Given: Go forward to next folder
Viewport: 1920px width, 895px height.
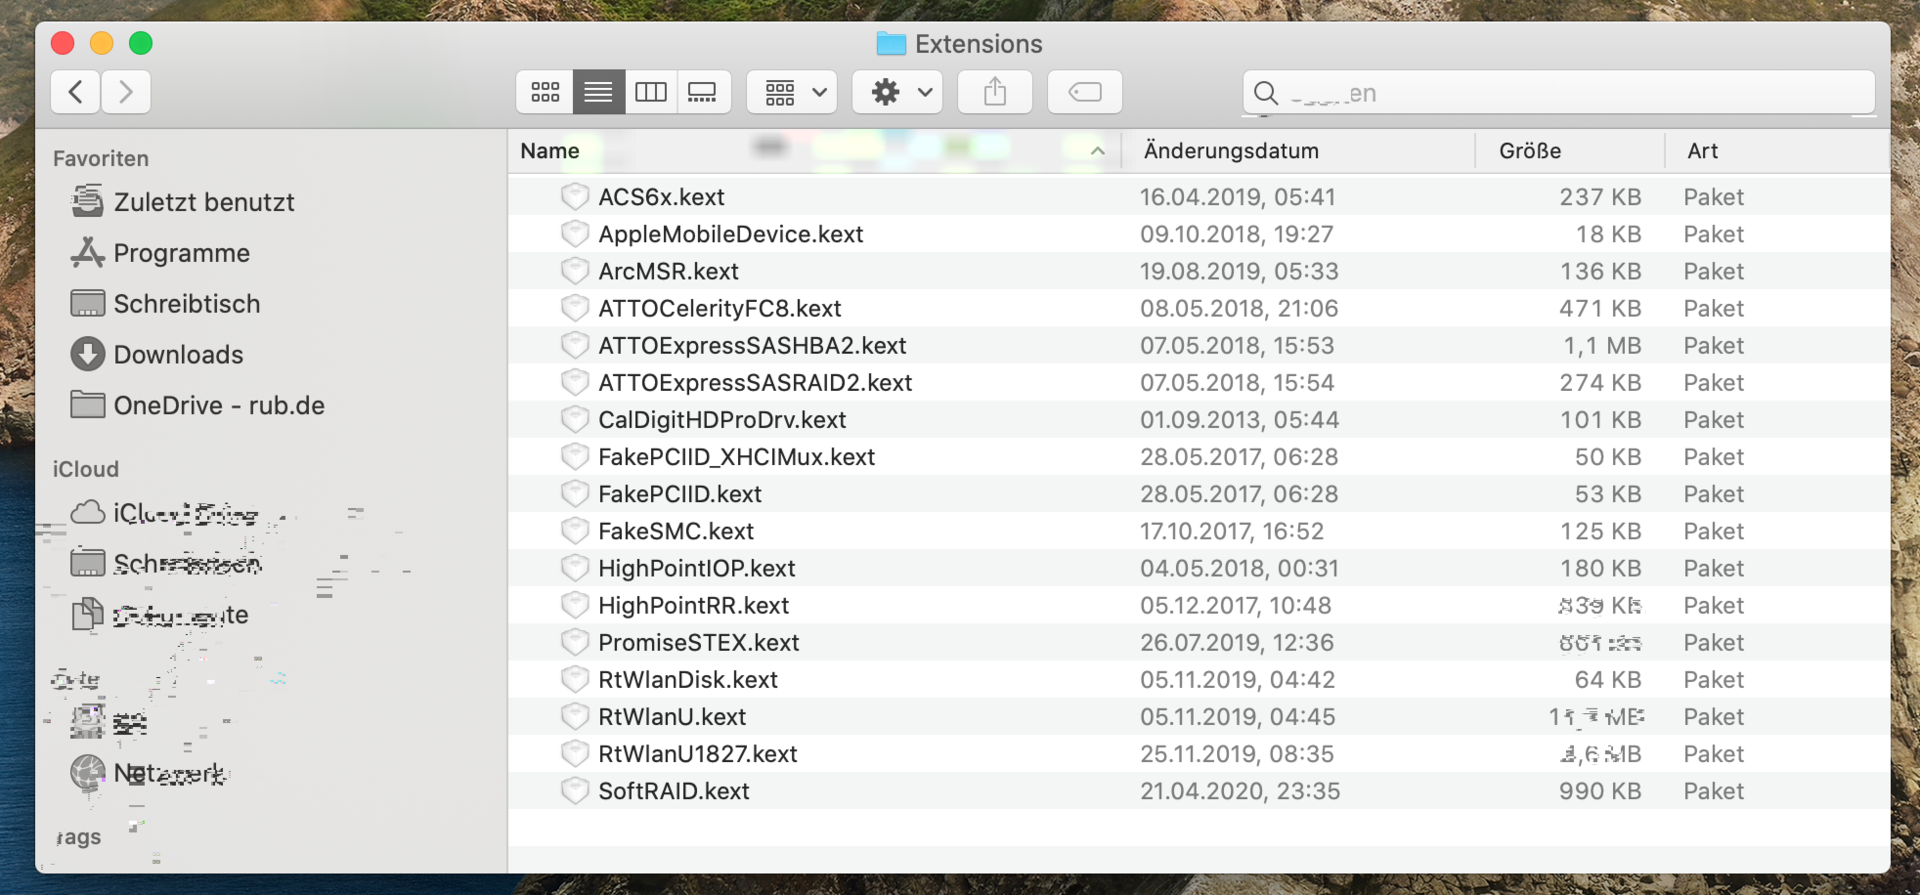Looking at the screenshot, I should (x=126, y=93).
